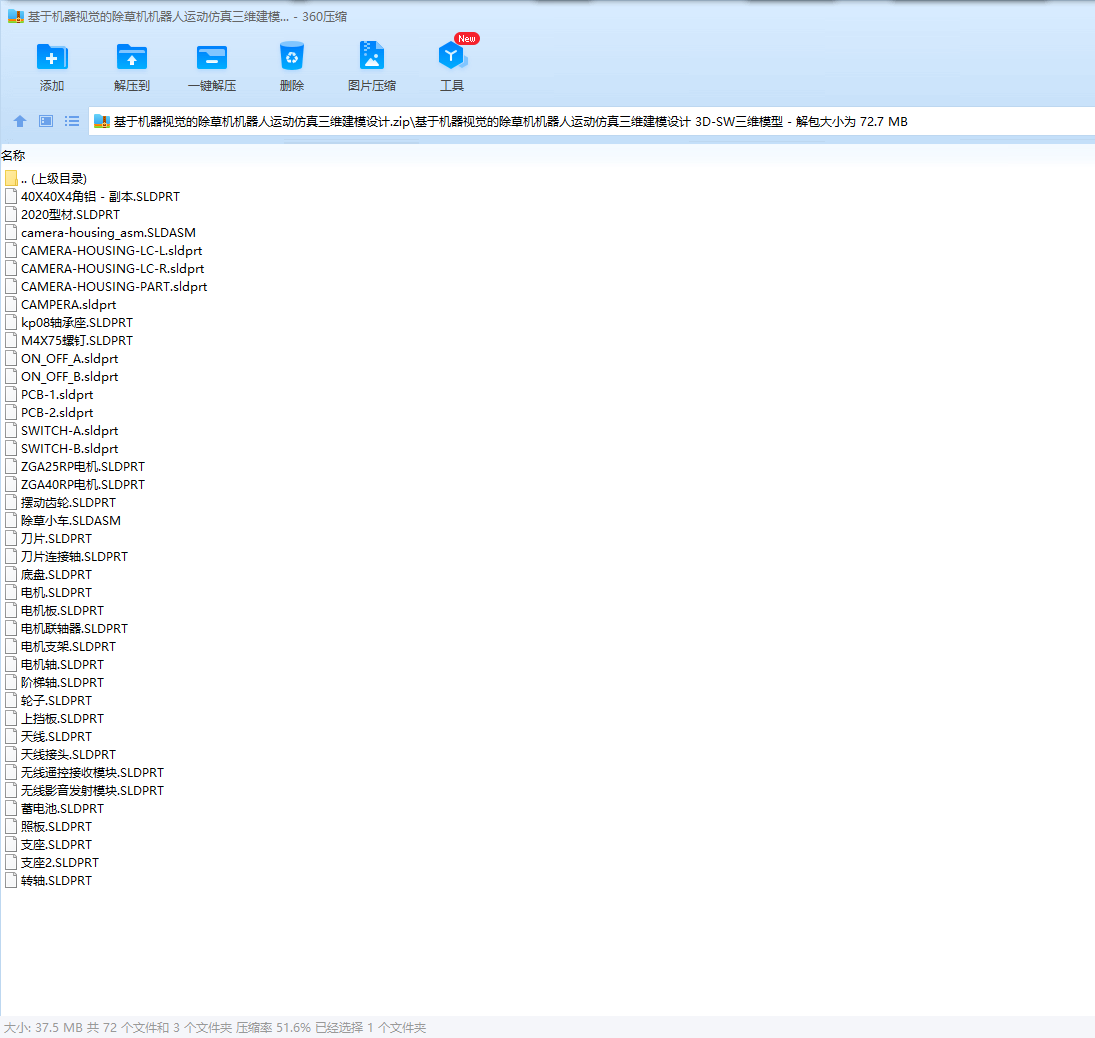This screenshot has height=1038, width=1095.
Task: Select ZGA25RP电机.SLDPRT file
Action: (x=83, y=467)
